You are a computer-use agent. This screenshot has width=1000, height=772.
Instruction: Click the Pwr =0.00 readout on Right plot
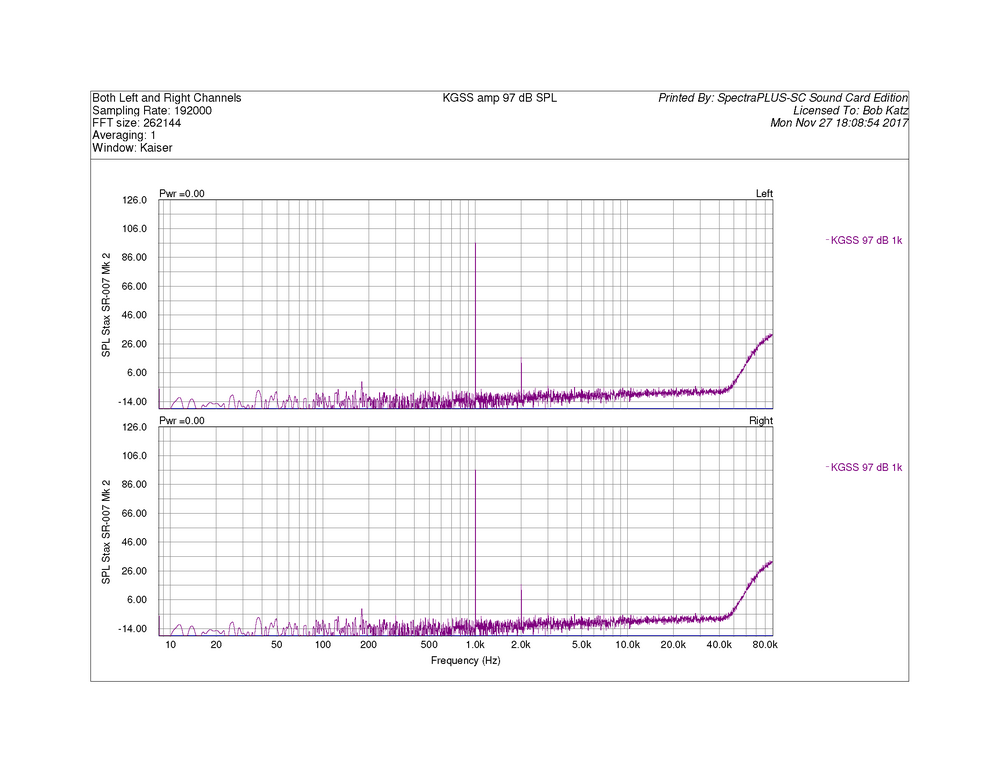pyautogui.click(x=181, y=421)
